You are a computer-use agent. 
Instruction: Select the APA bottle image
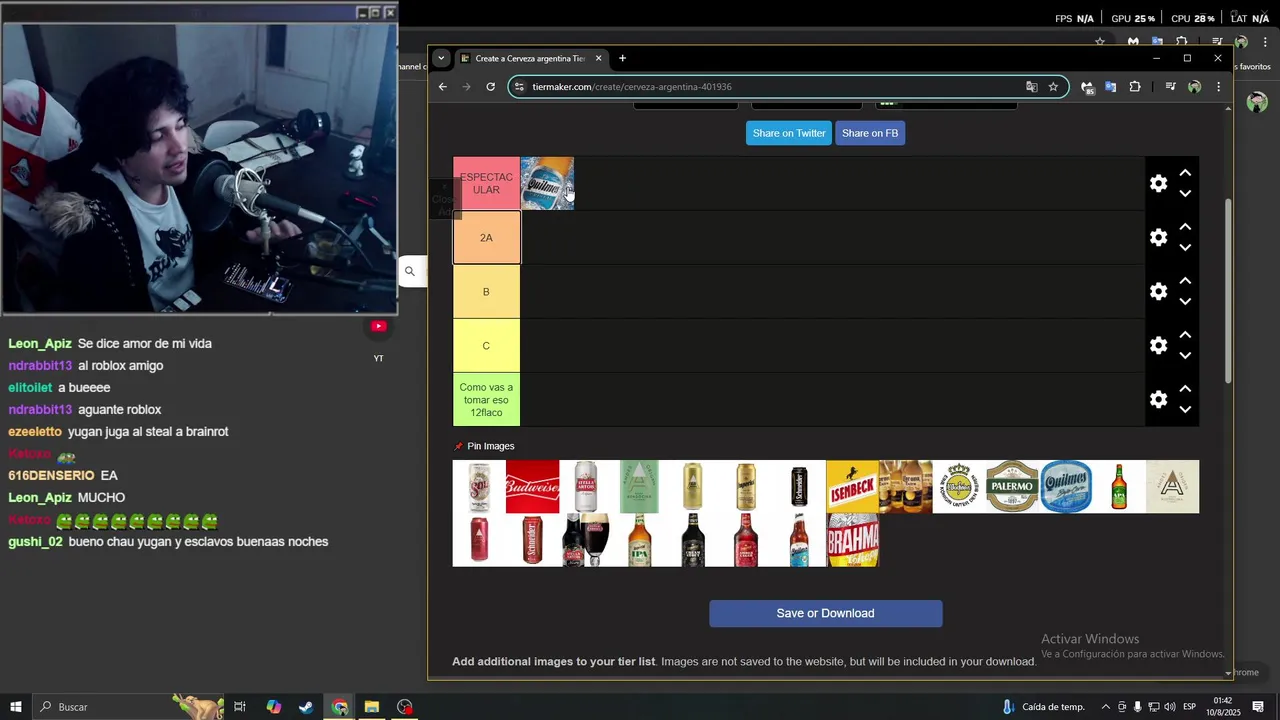pos(1119,487)
